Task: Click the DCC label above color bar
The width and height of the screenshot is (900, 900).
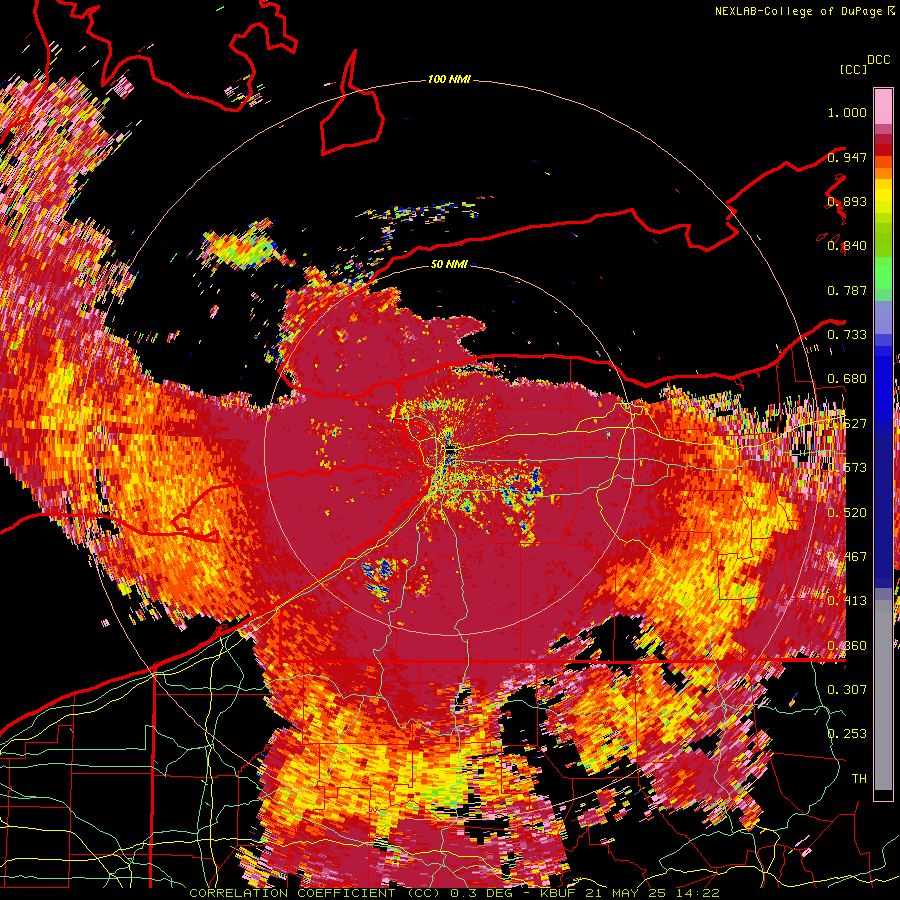Action: pyautogui.click(x=878, y=60)
